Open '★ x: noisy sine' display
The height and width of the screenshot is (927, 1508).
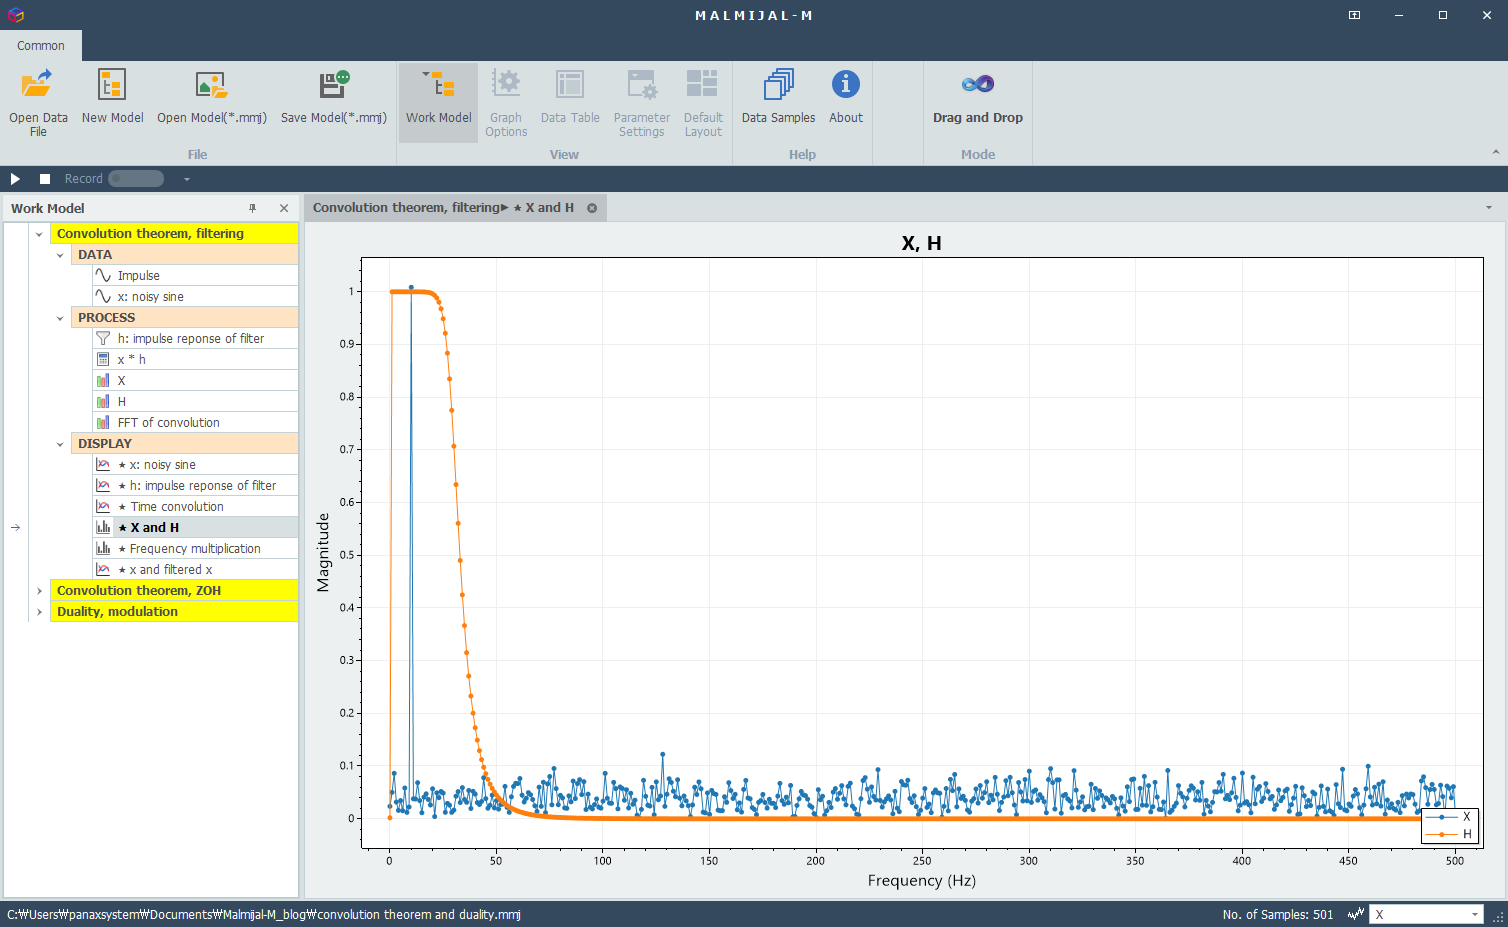pyautogui.click(x=195, y=465)
